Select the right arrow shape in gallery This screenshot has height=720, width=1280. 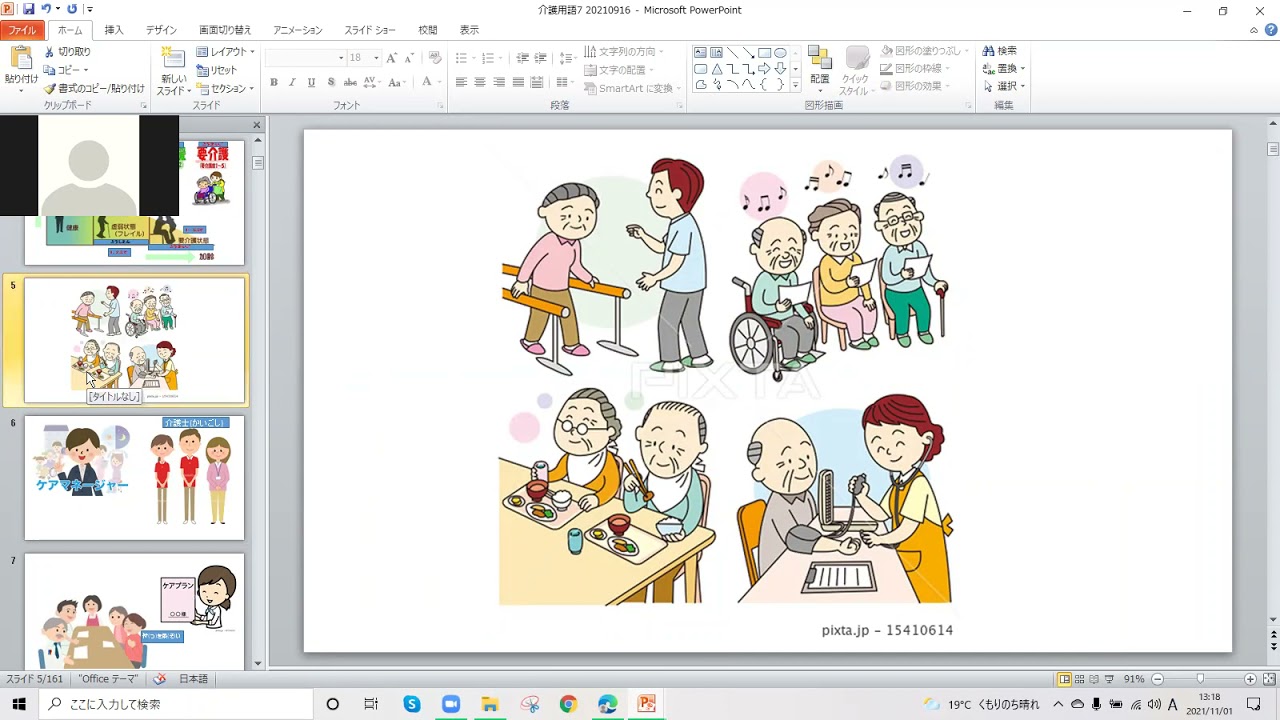click(x=764, y=69)
